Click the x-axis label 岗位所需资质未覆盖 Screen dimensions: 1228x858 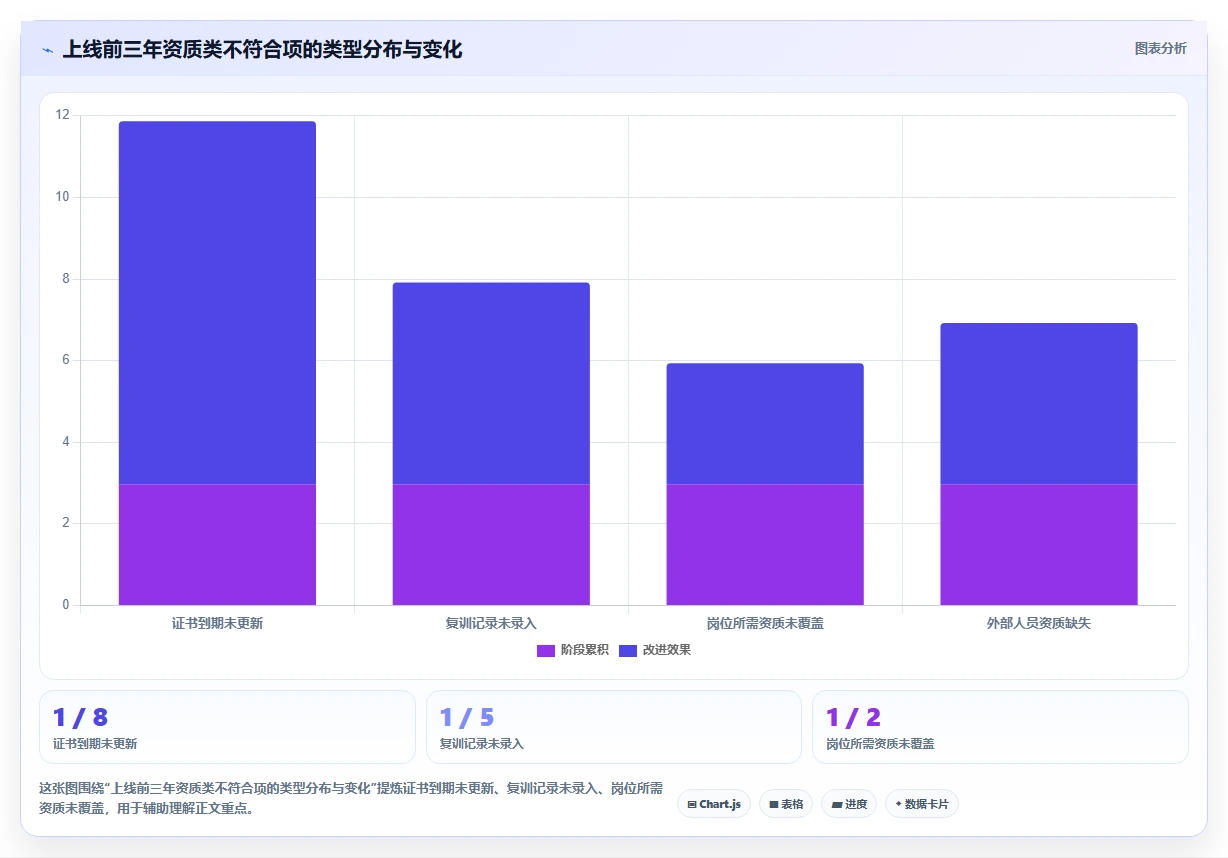coord(765,623)
